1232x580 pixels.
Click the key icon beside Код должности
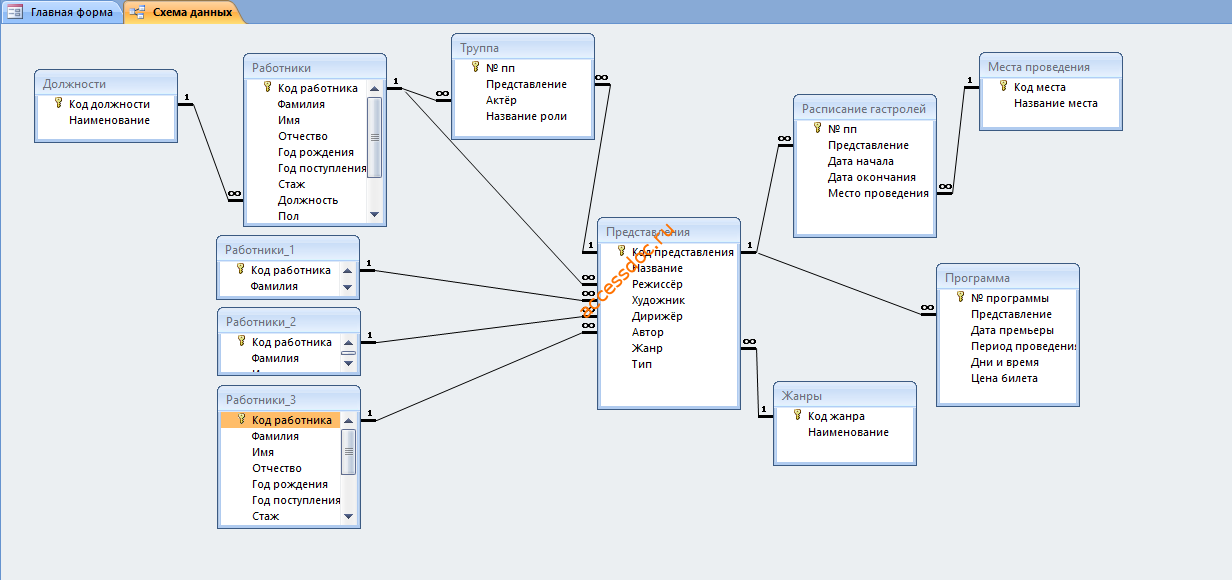[x=58, y=103]
